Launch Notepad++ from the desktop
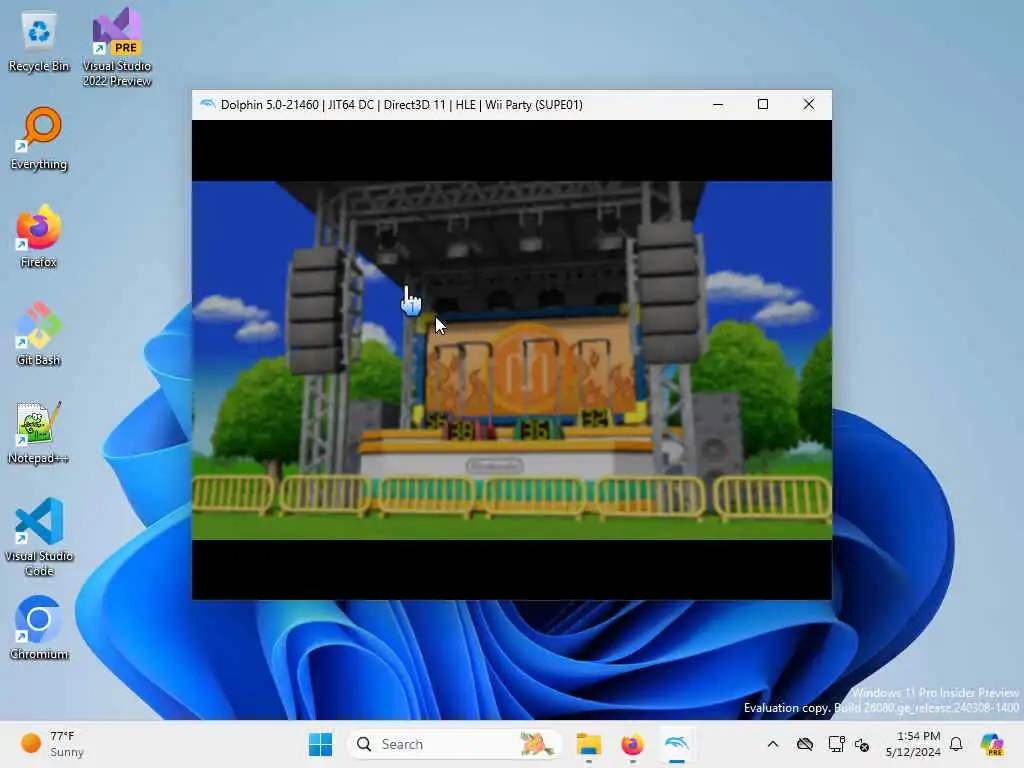Viewport: 1024px width, 768px height. coord(39,432)
